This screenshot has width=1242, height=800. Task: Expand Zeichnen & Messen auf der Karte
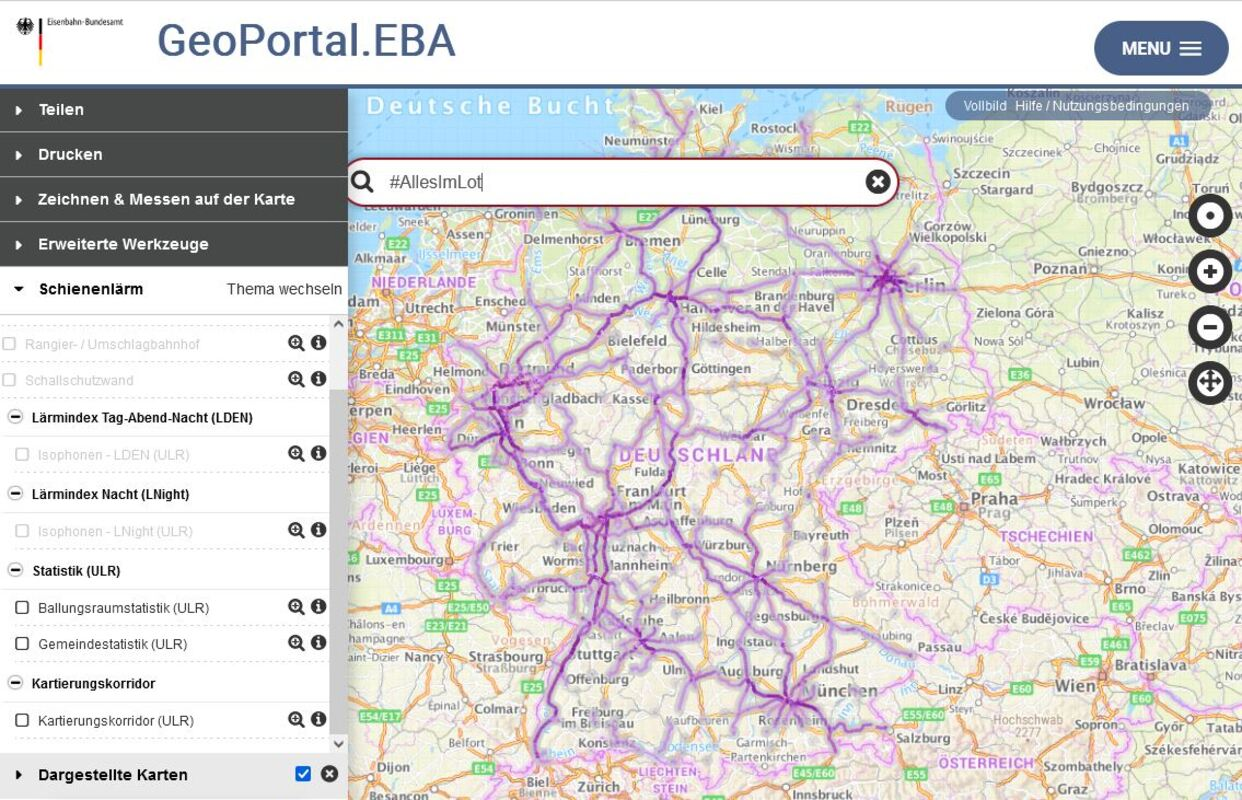174,200
